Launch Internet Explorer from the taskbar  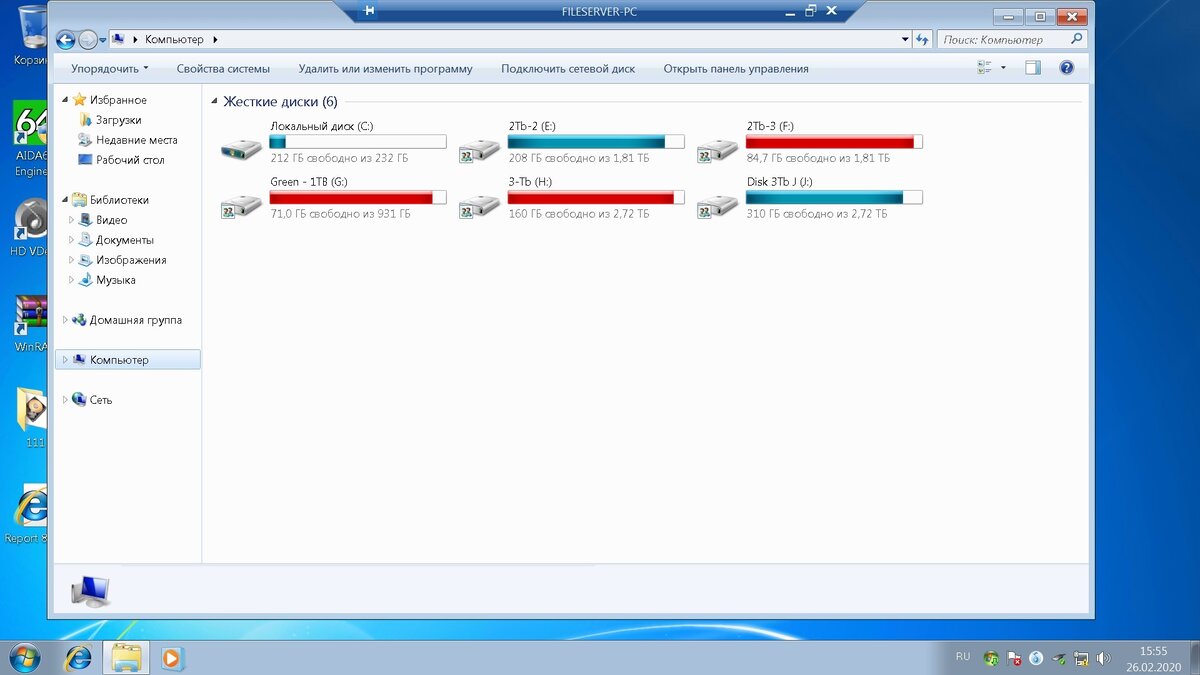tap(77, 658)
